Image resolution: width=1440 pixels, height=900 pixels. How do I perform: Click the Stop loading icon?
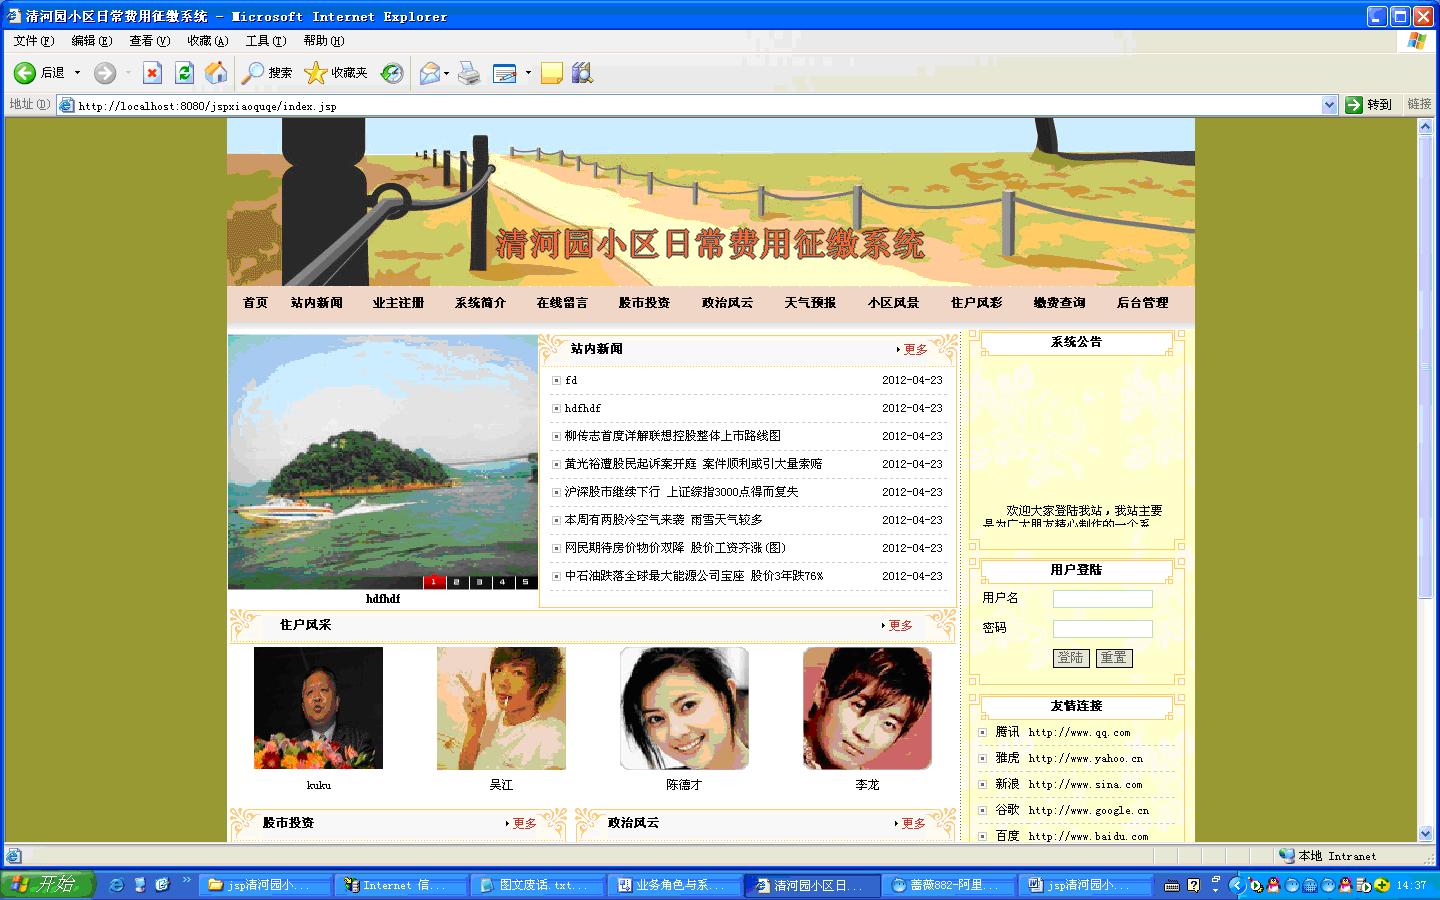tap(152, 73)
